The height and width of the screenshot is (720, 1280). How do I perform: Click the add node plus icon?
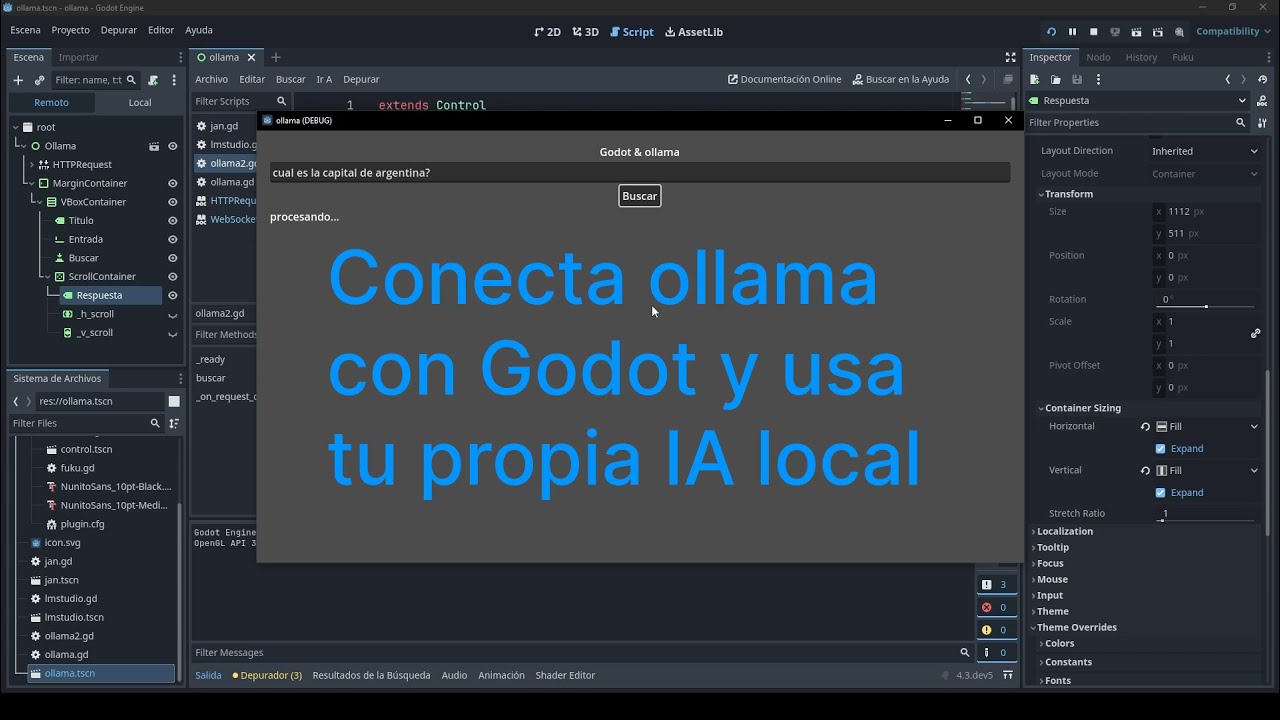(x=18, y=80)
